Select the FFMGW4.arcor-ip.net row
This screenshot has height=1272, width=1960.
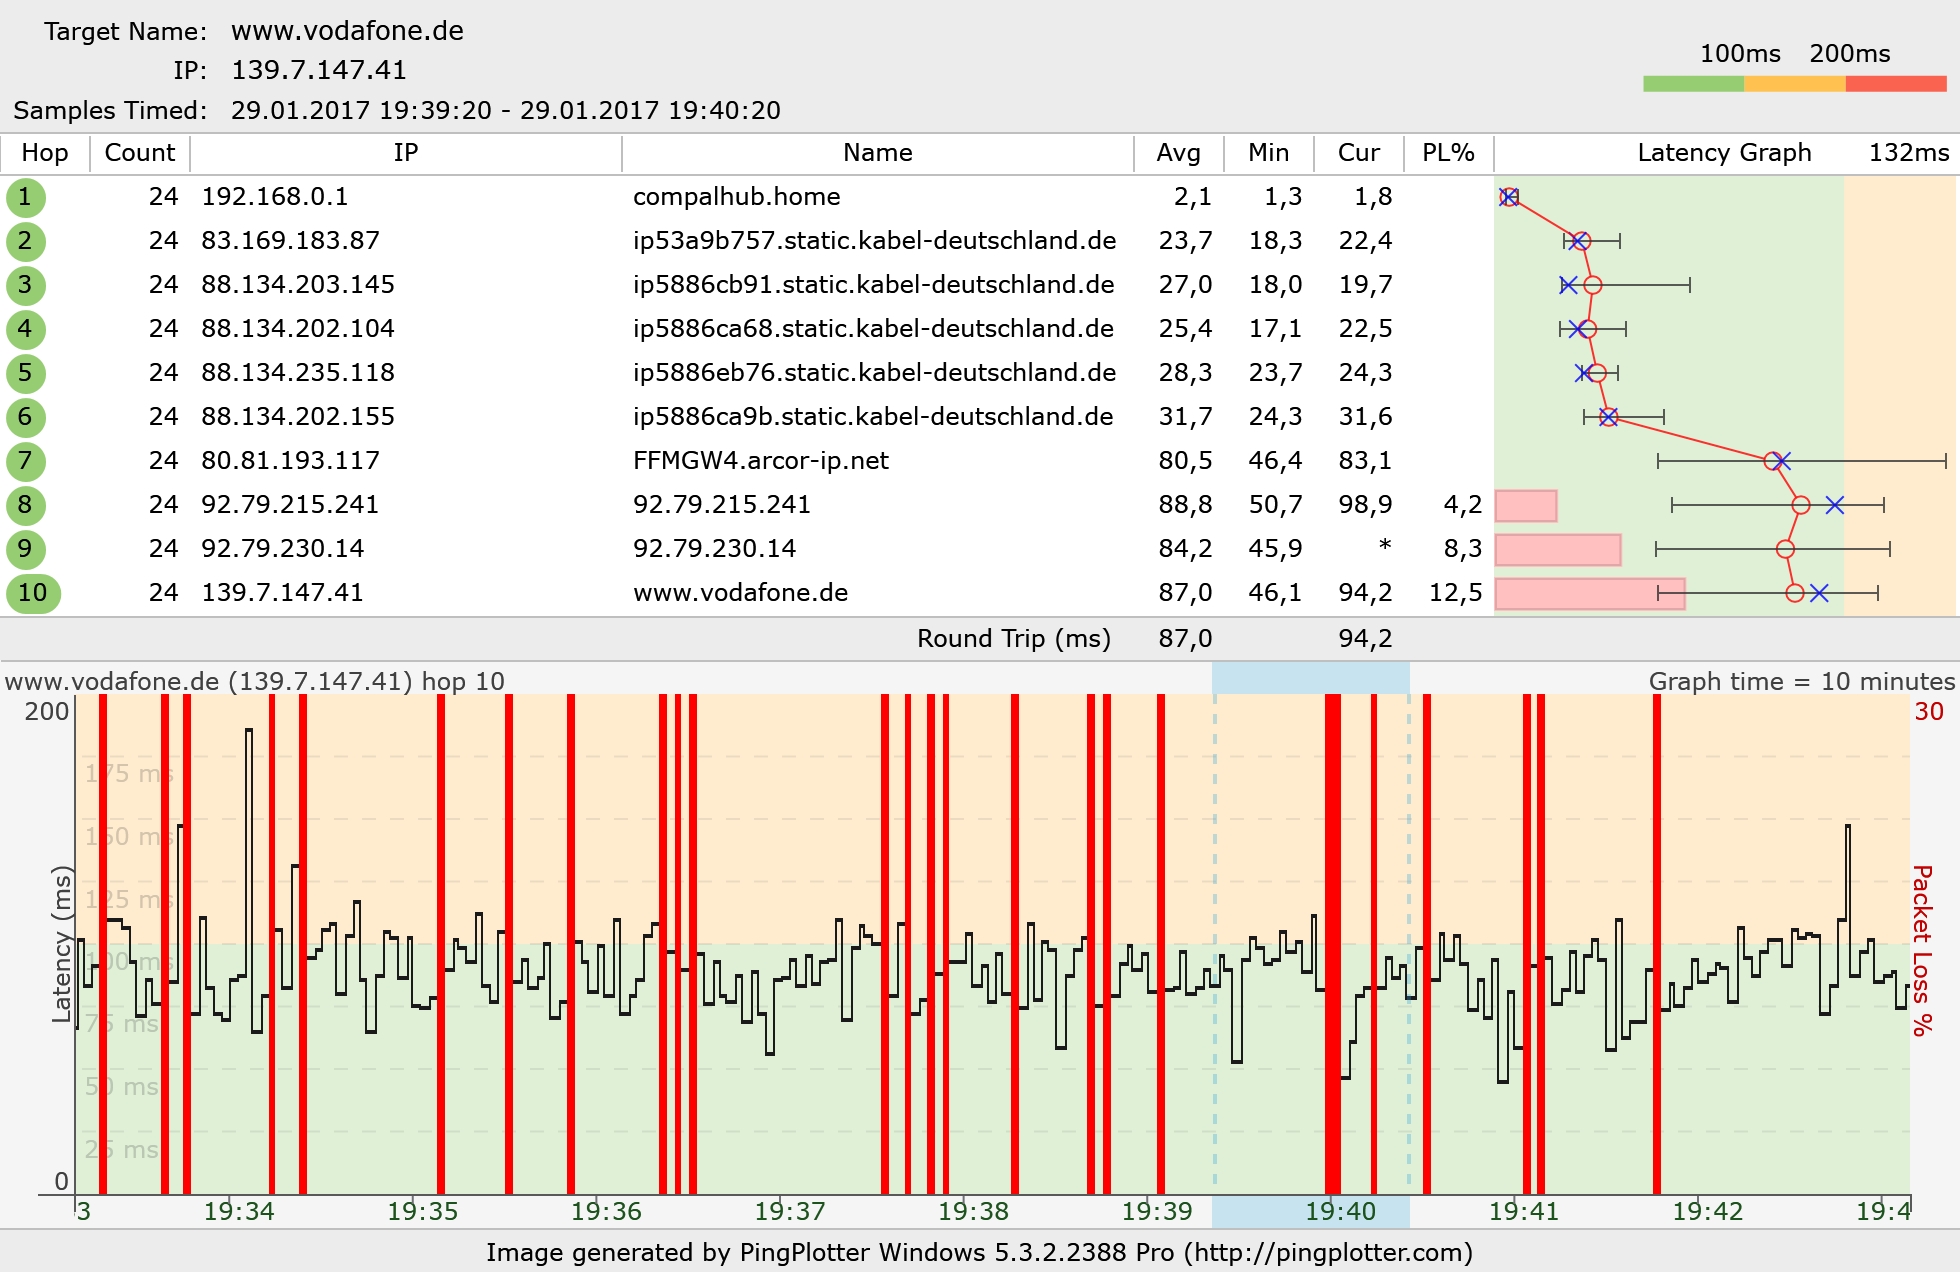point(760,461)
